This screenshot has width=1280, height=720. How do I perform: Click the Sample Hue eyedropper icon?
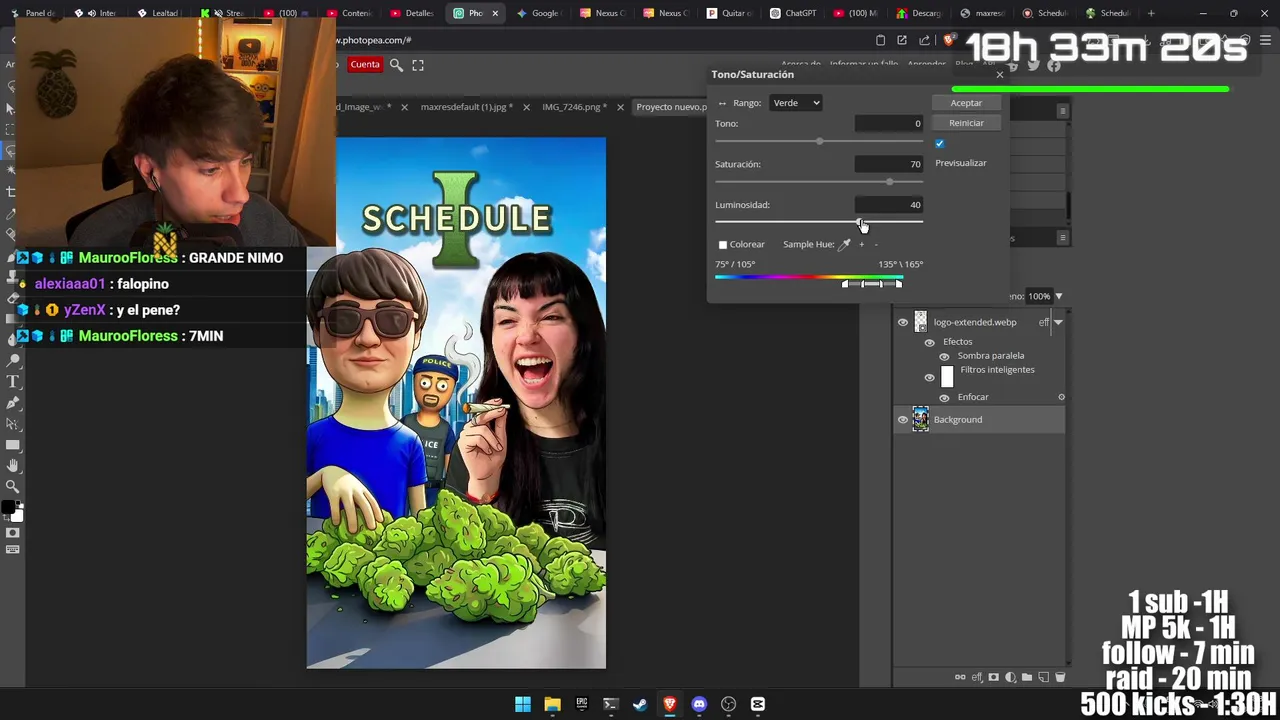[x=845, y=244]
